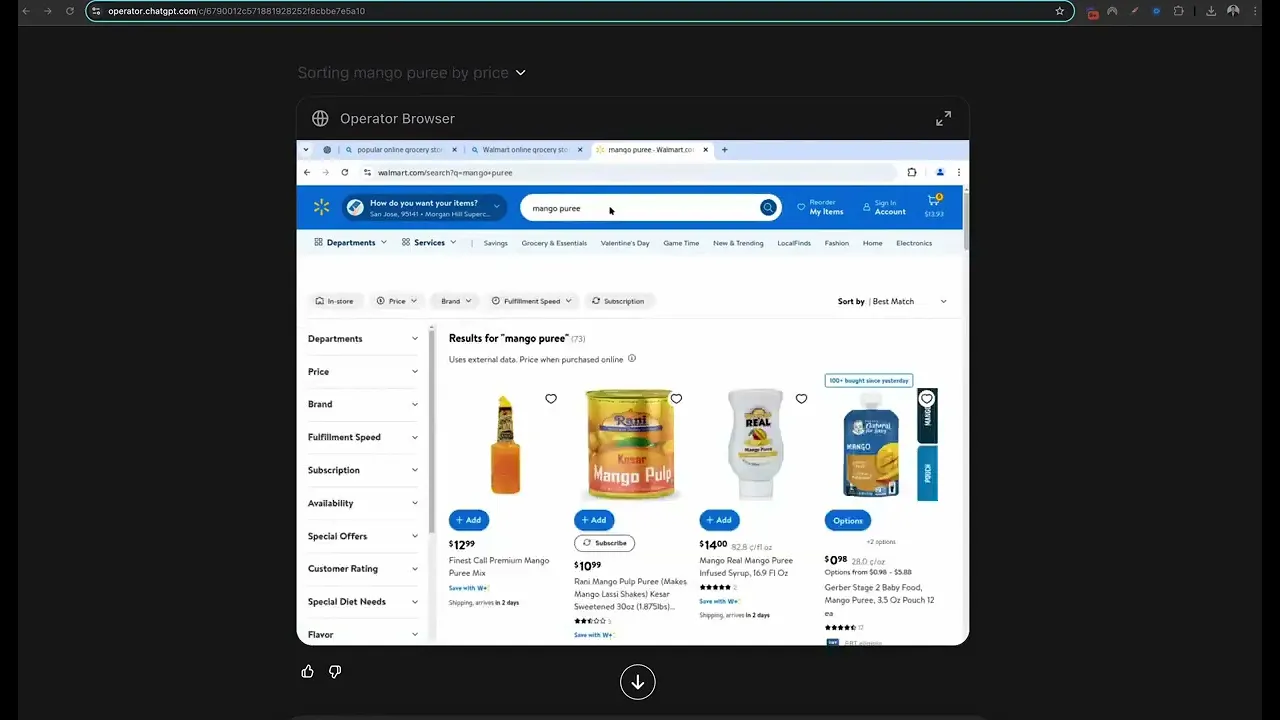
Task: Open the delivery location selector pill
Action: pos(425,207)
